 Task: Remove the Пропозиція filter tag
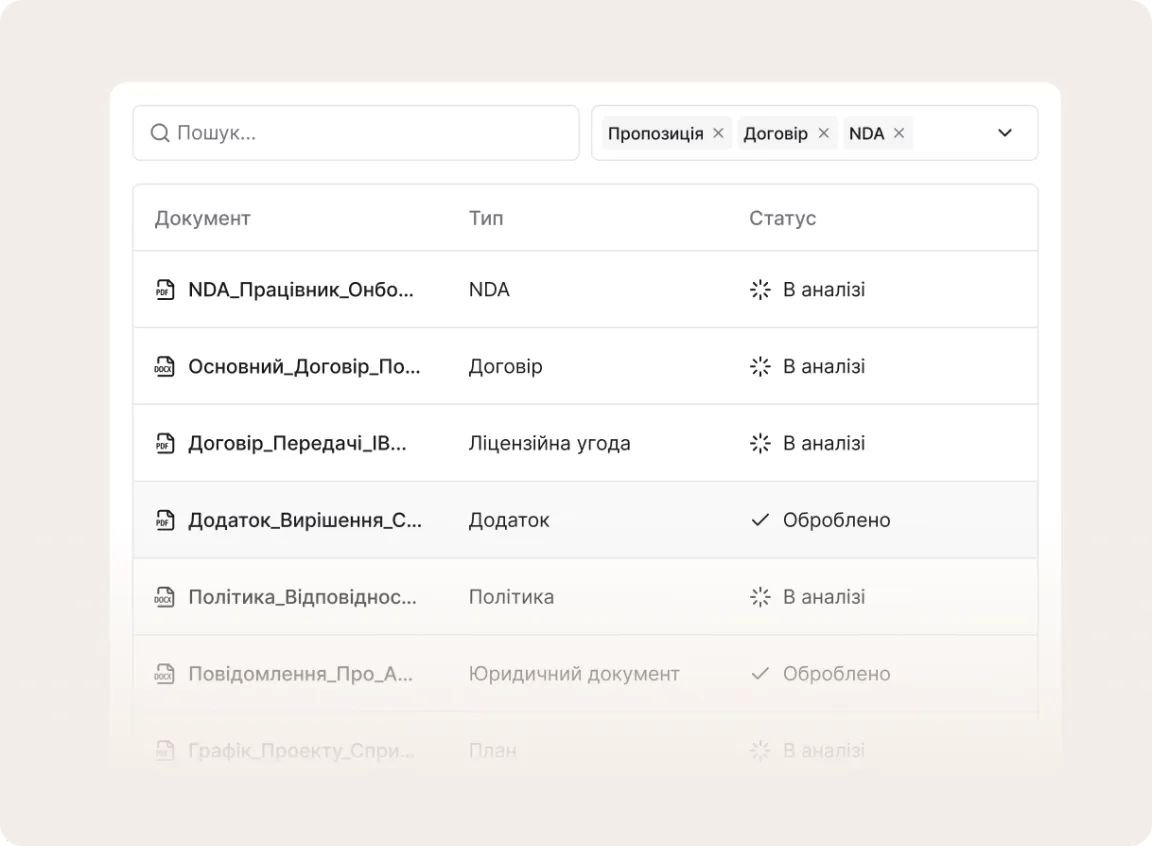718,133
